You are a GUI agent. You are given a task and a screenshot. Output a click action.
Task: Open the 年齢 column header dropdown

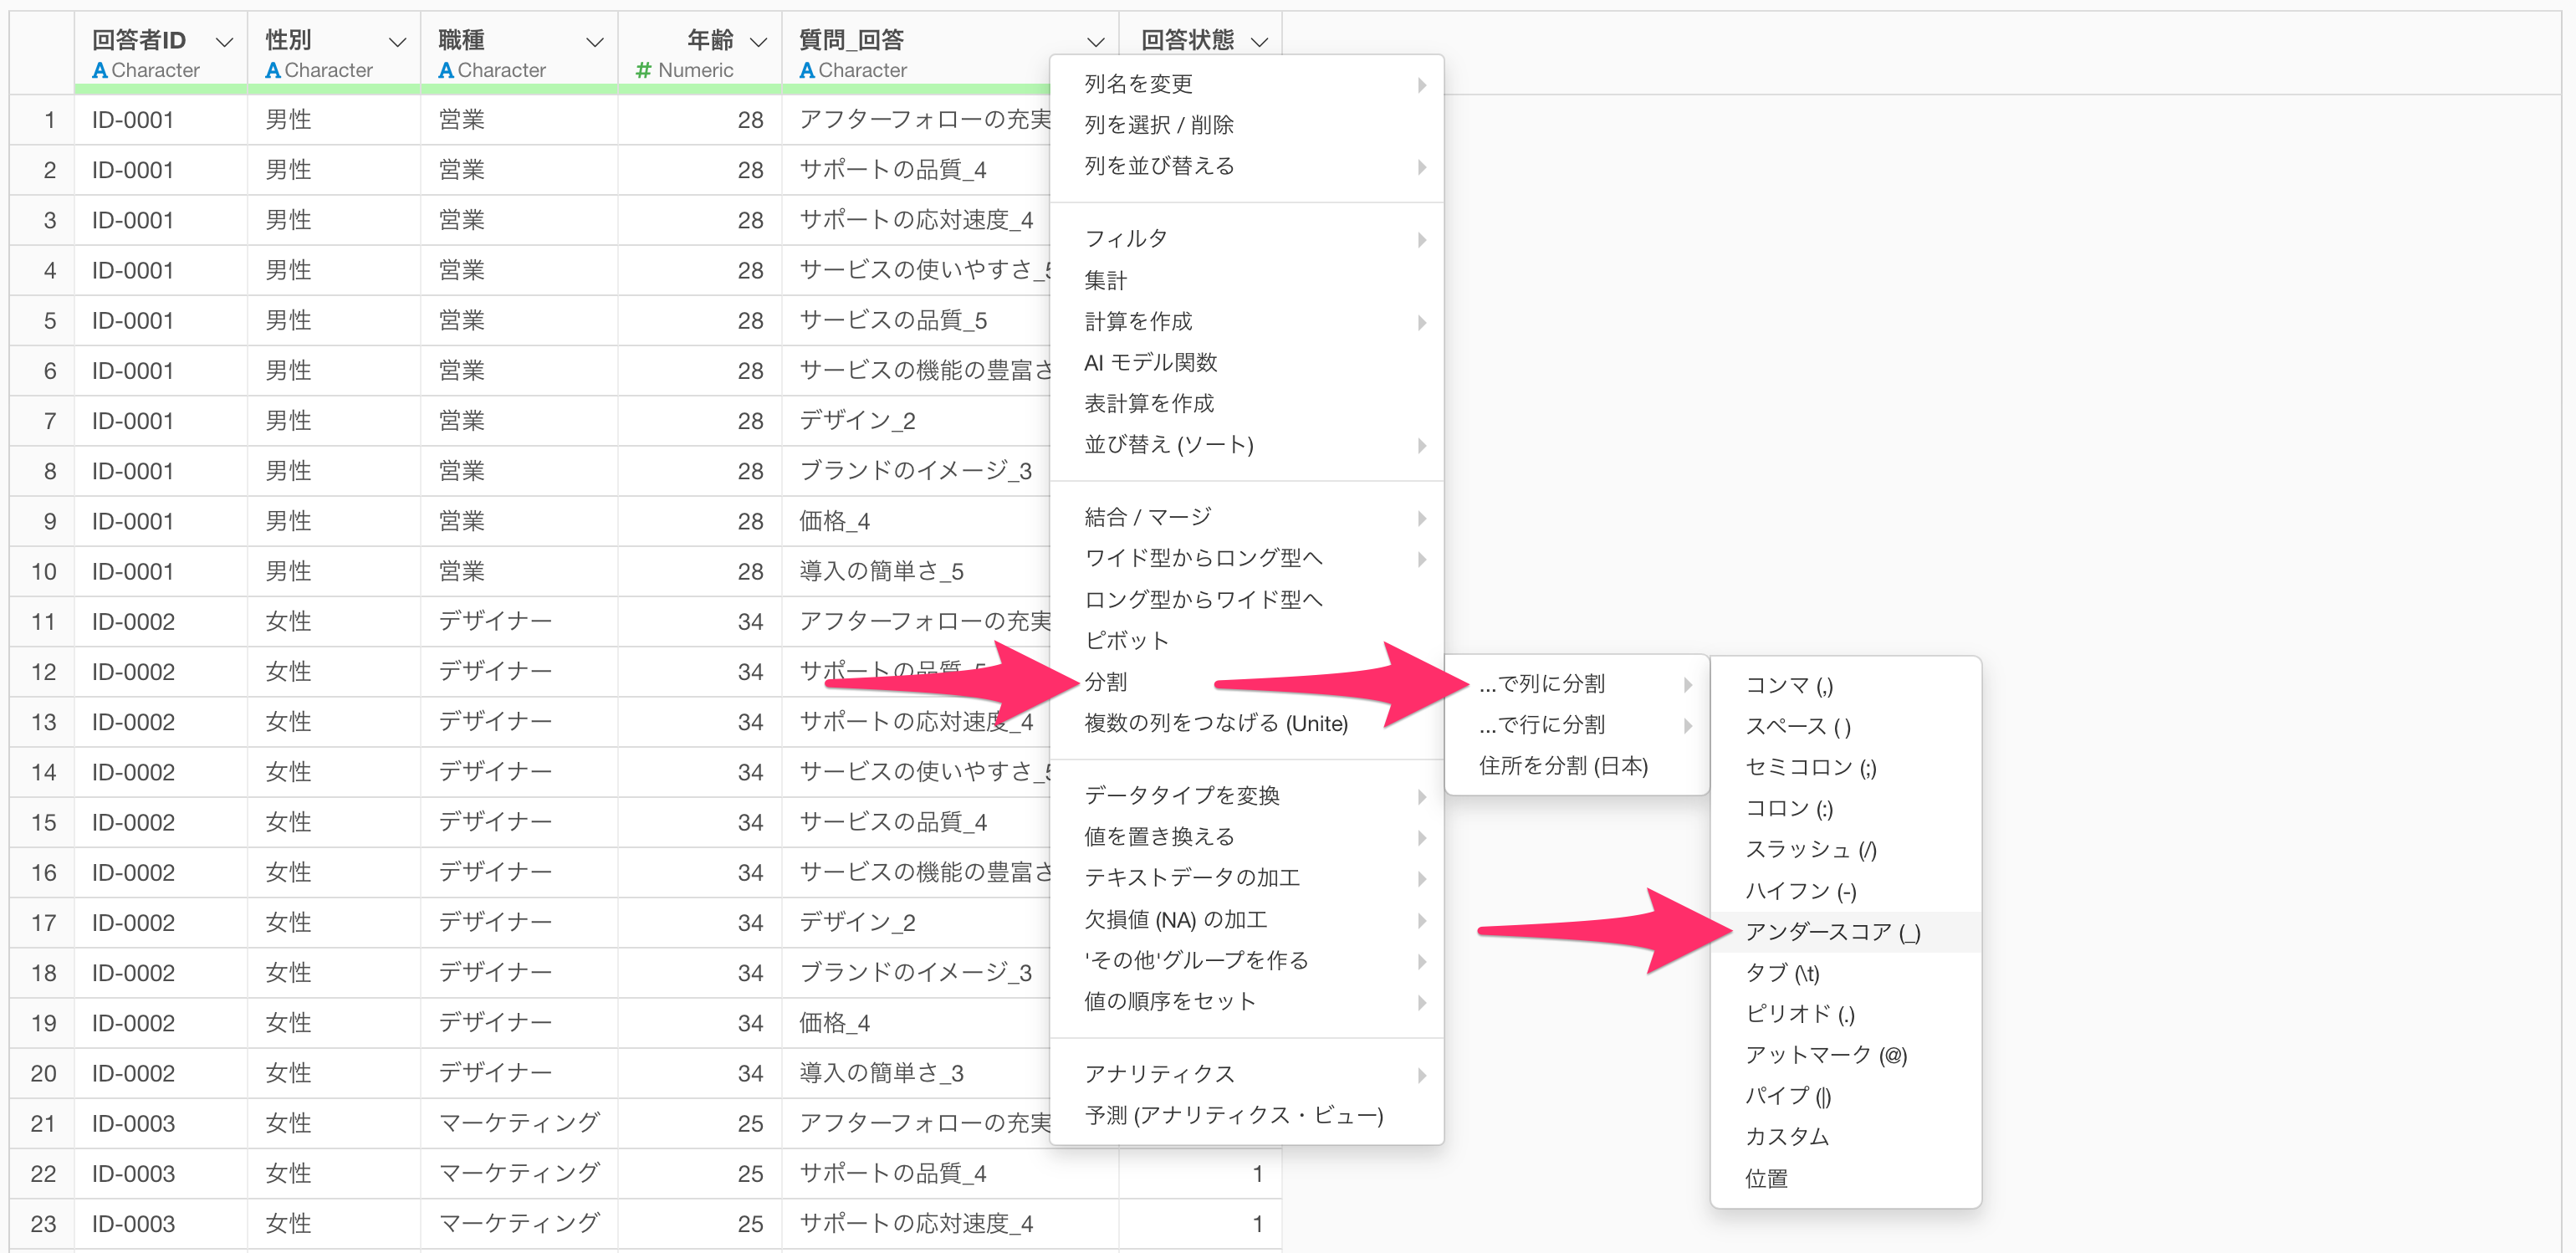point(758,42)
